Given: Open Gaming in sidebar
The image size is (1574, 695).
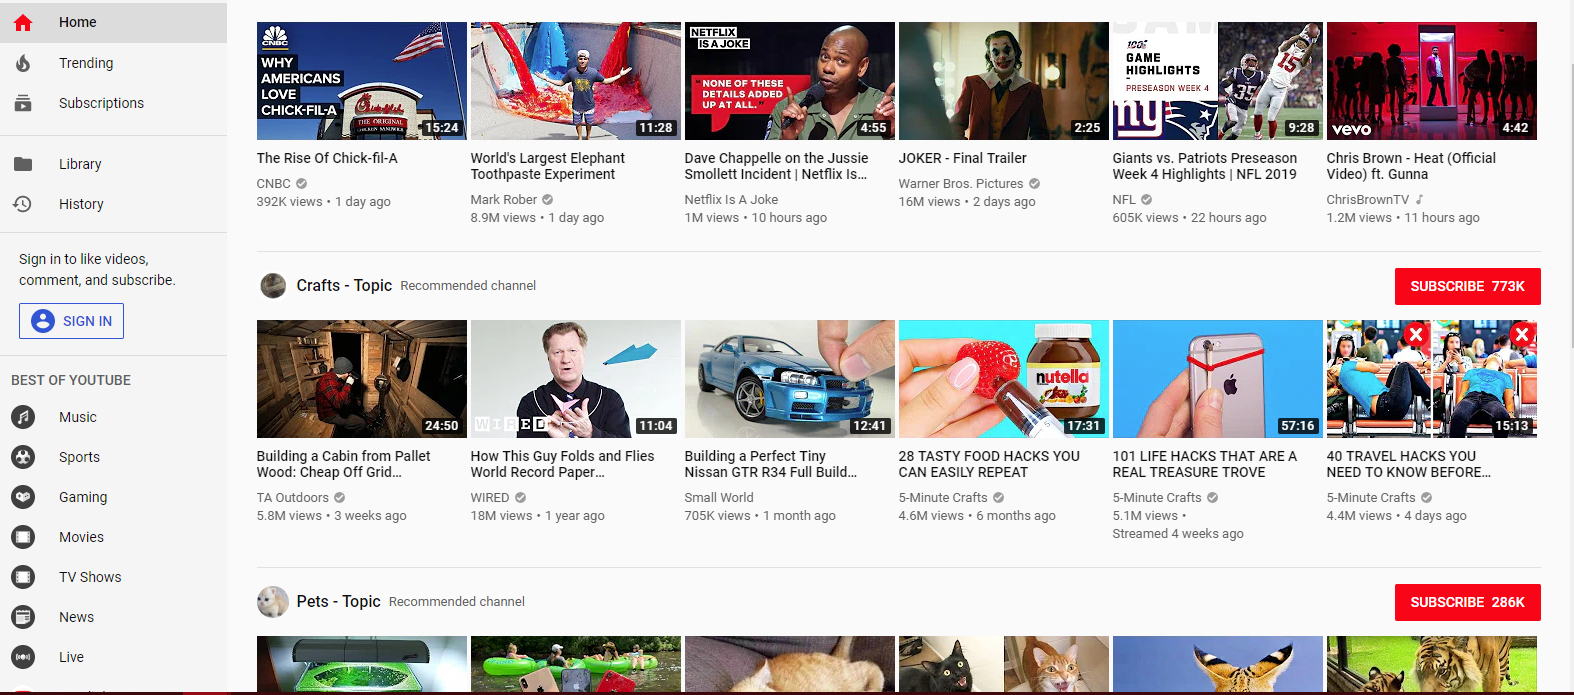Looking at the screenshot, I should click(113, 497).
